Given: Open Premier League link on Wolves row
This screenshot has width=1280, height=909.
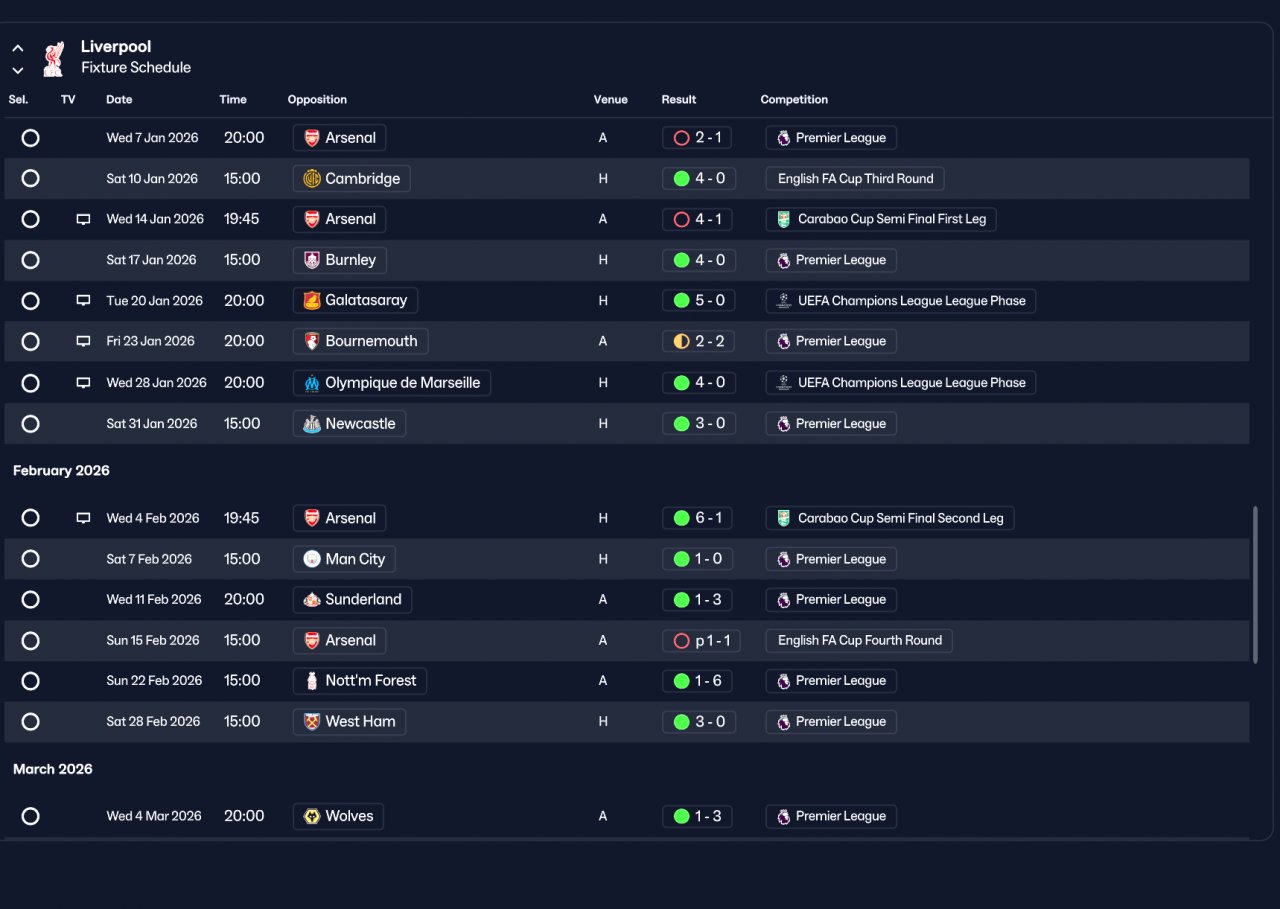Looking at the screenshot, I should tap(831, 816).
